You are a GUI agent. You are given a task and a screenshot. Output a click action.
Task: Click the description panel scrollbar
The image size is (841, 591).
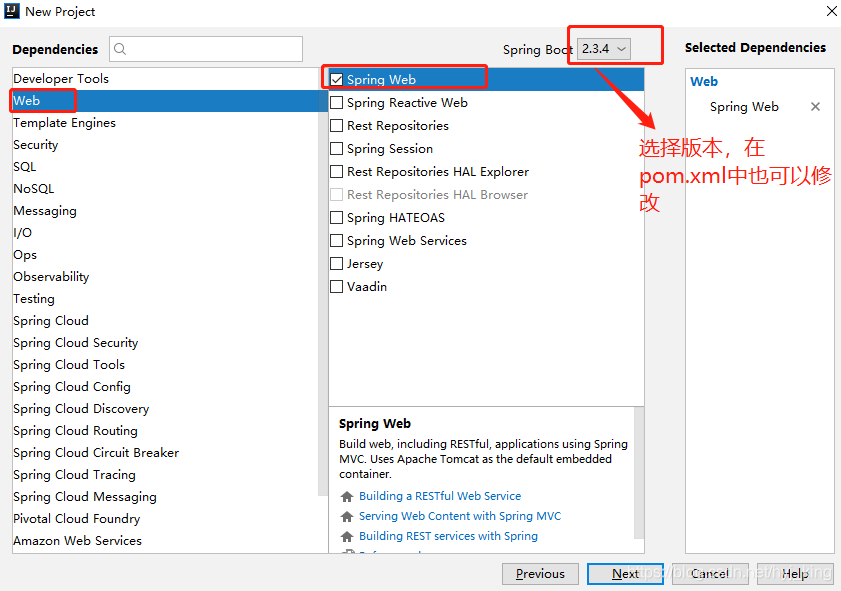pyautogui.click(x=639, y=472)
